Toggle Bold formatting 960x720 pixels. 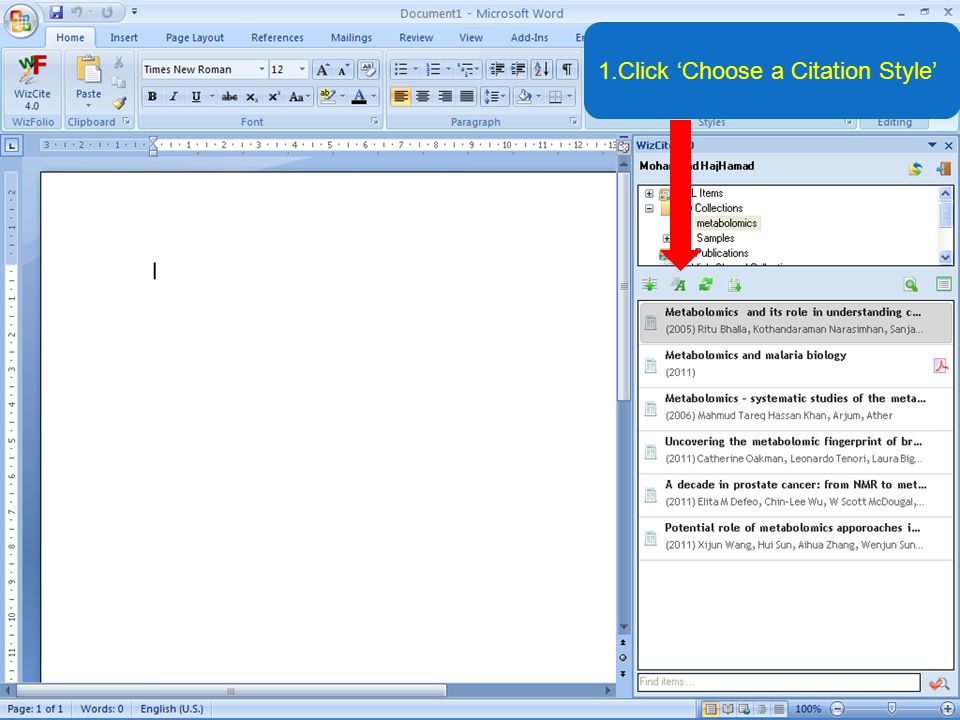pyautogui.click(x=152, y=97)
